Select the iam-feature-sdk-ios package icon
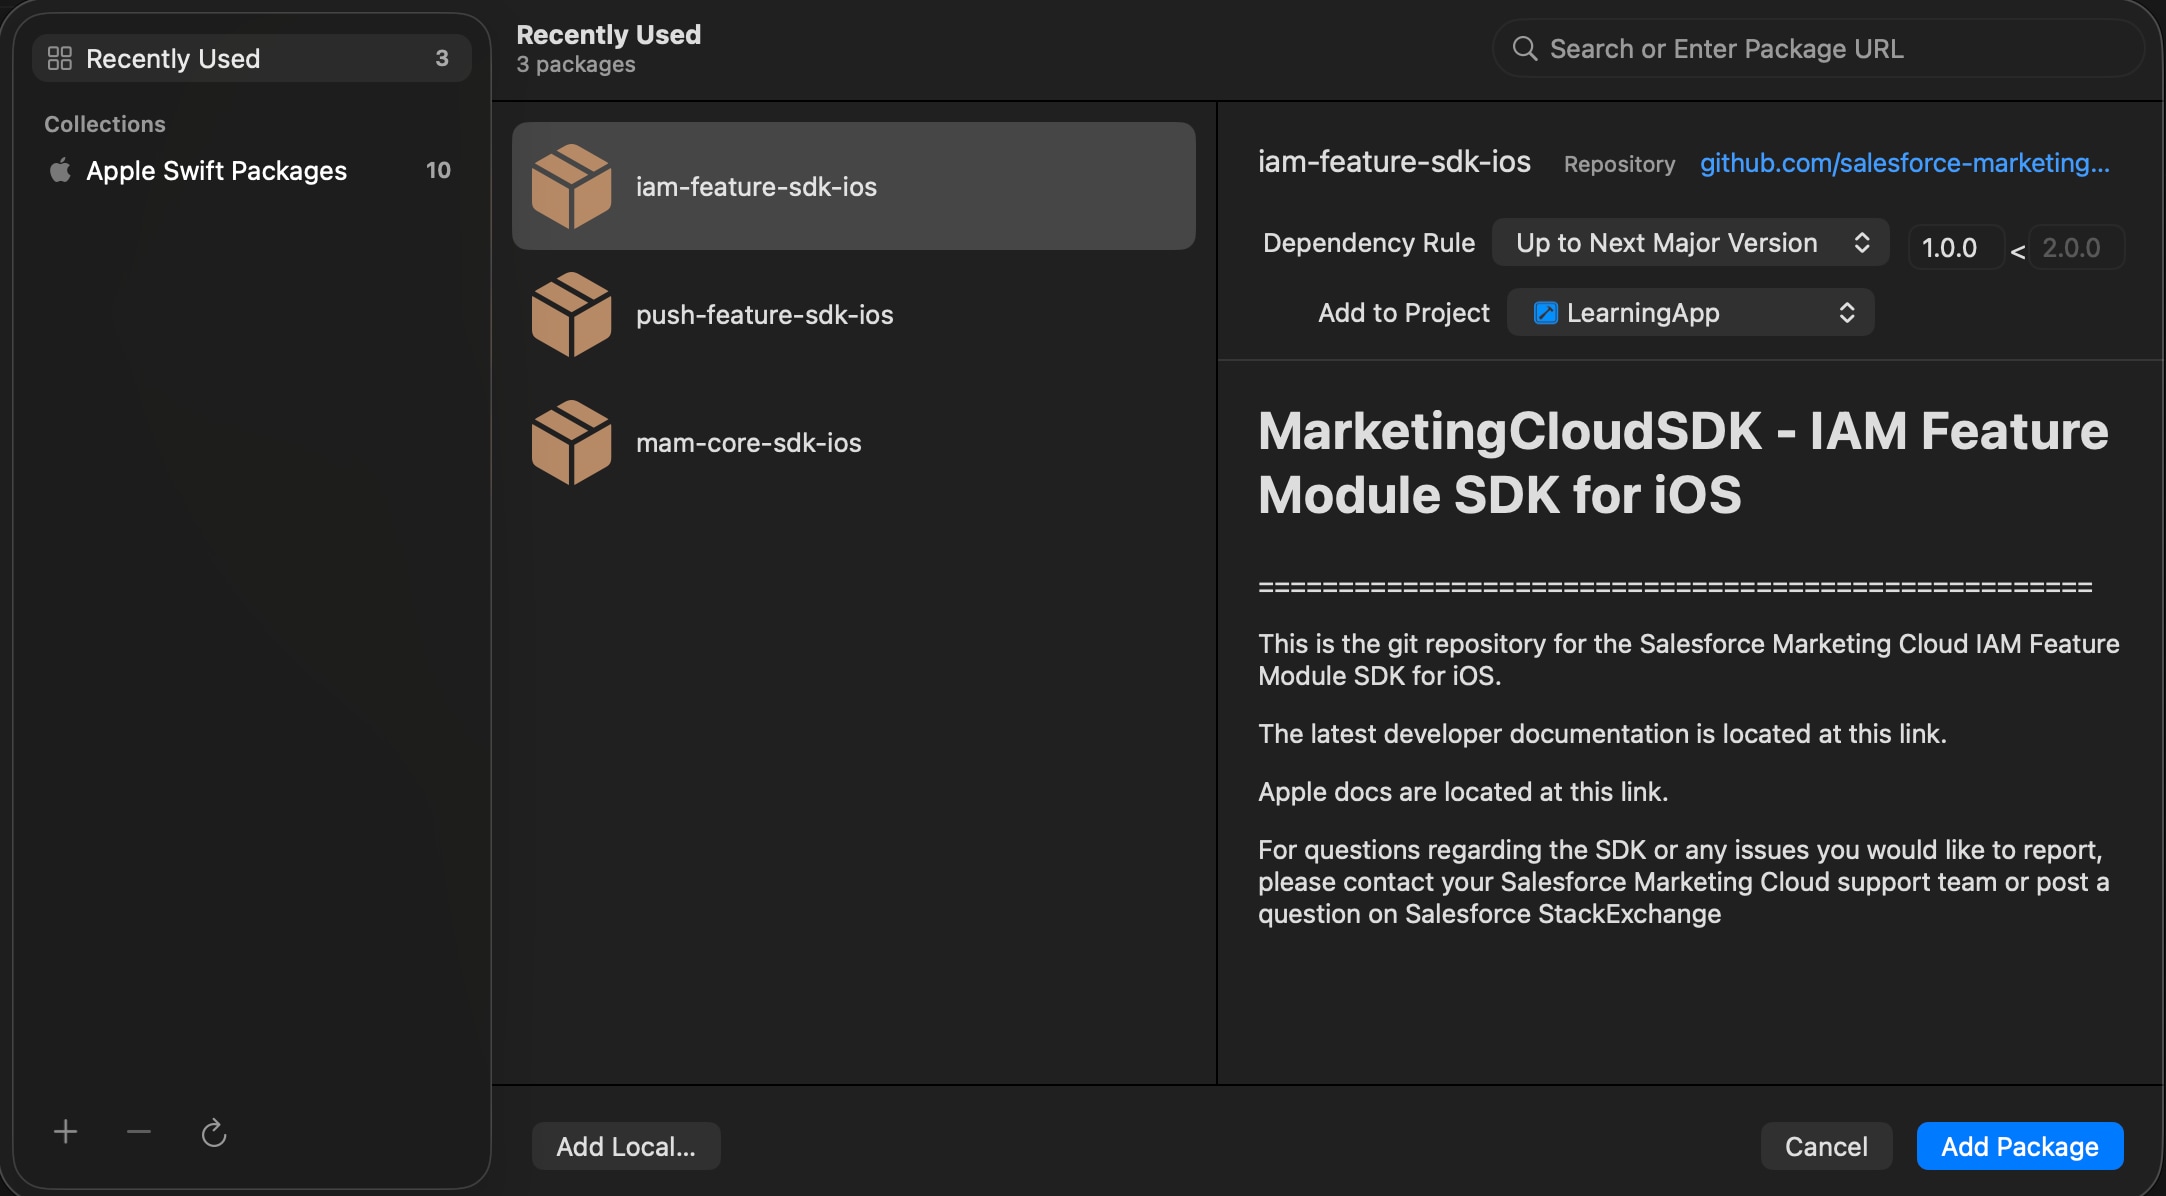Viewport: 2166px width, 1196px height. tap(571, 185)
